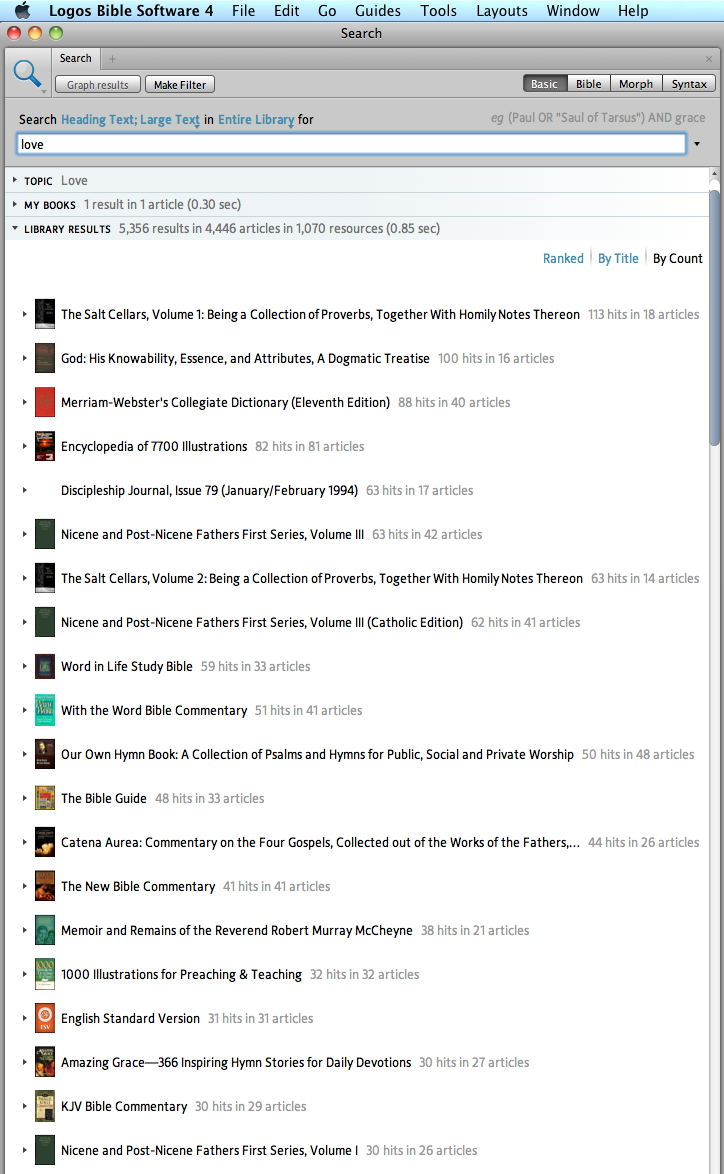Collapse the Library Results section
The height and width of the screenshot is (1174, 724).
click(x=15, y=228)
